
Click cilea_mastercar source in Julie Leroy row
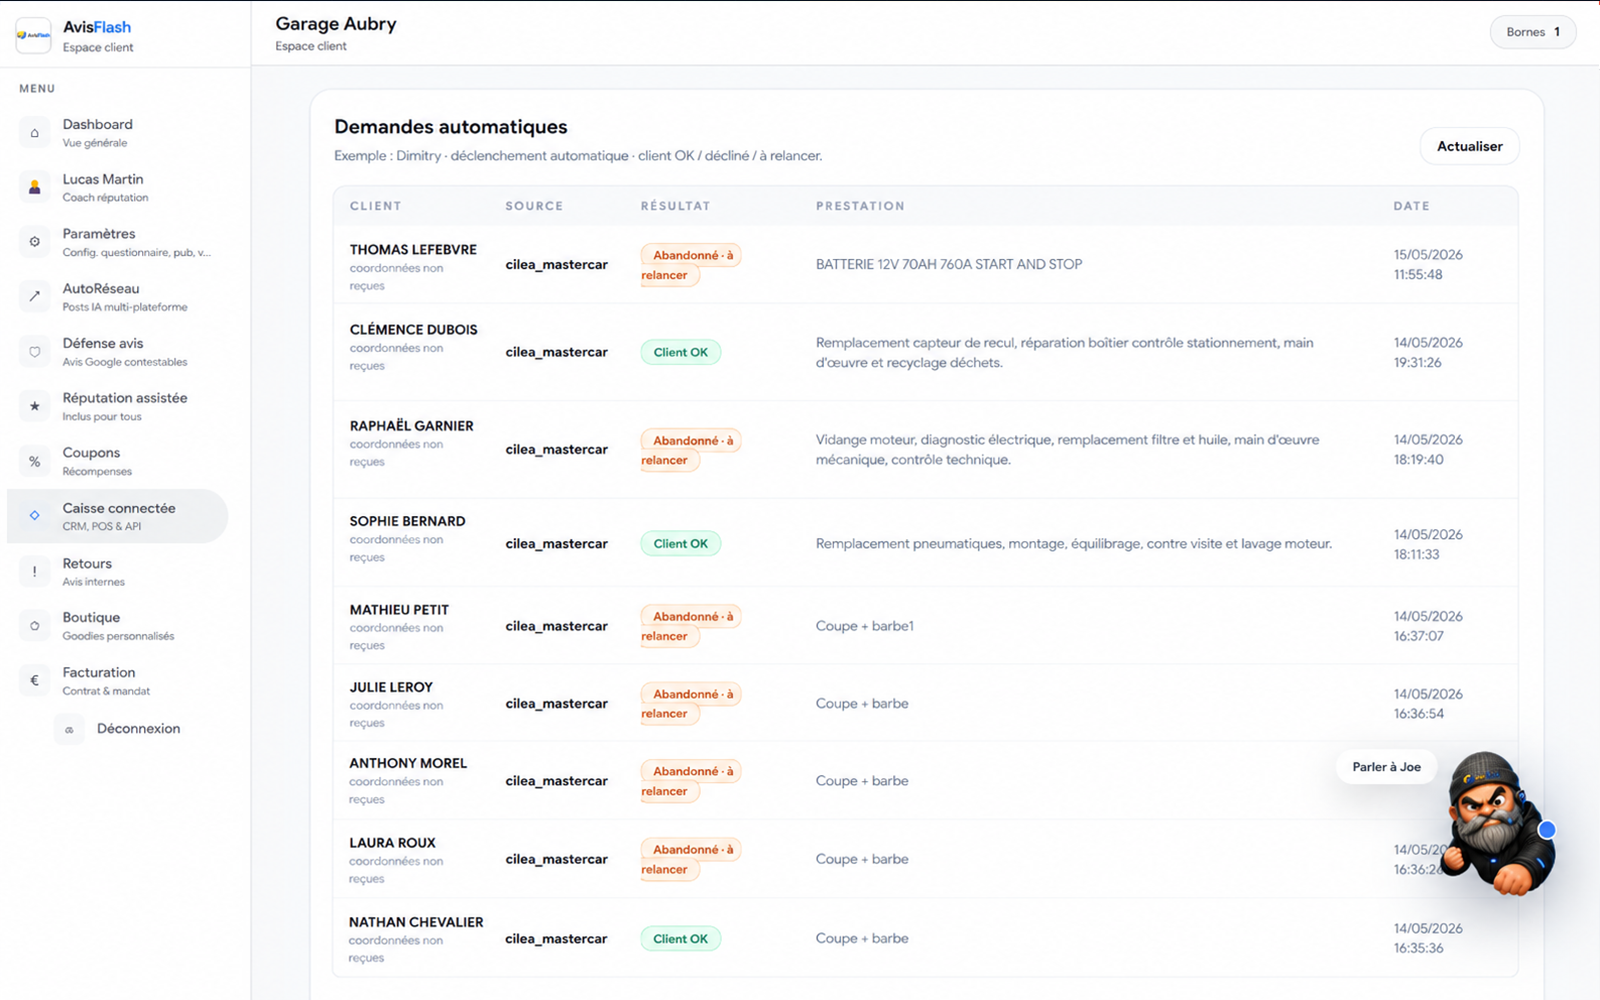point(556,704)
